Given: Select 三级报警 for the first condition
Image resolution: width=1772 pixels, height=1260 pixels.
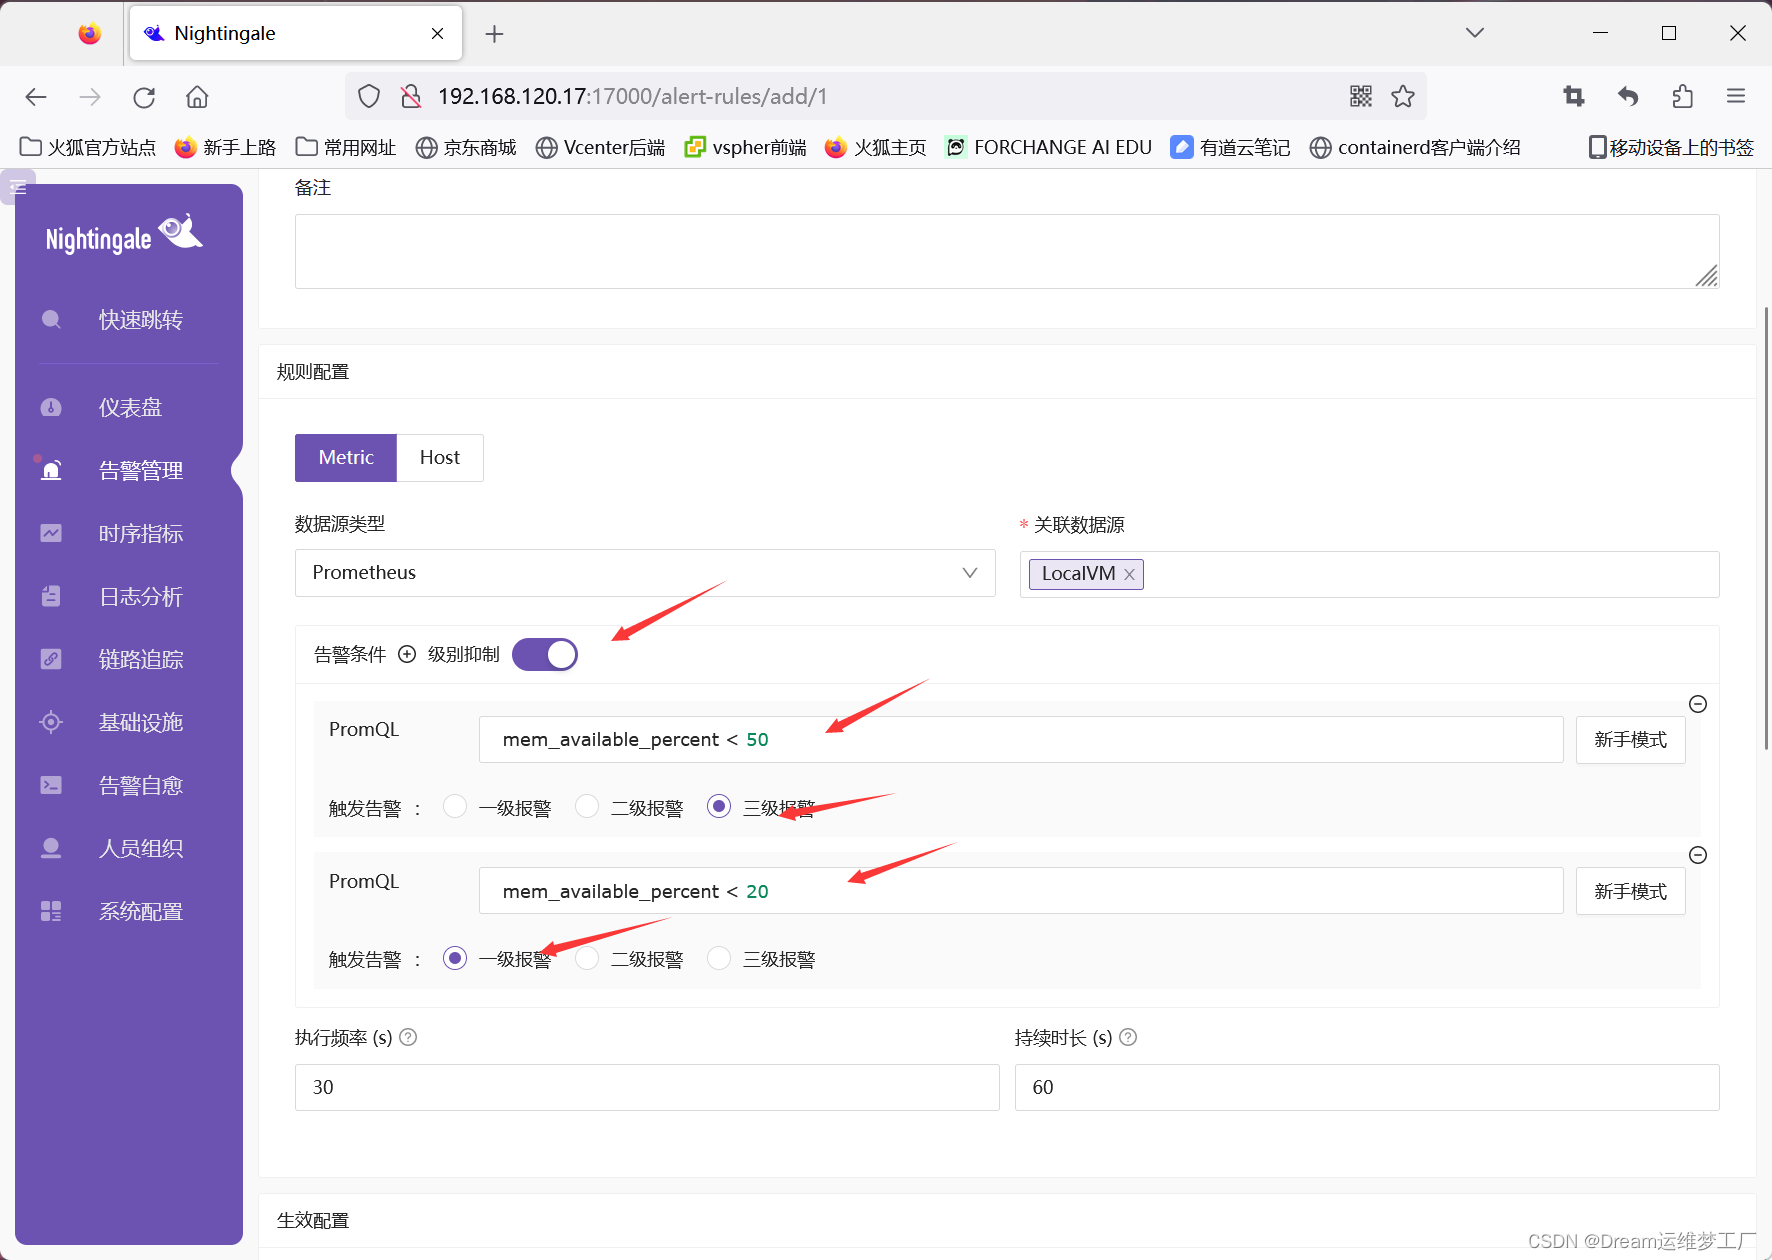Looking at the screenshot, I should (x=719, y=806).
